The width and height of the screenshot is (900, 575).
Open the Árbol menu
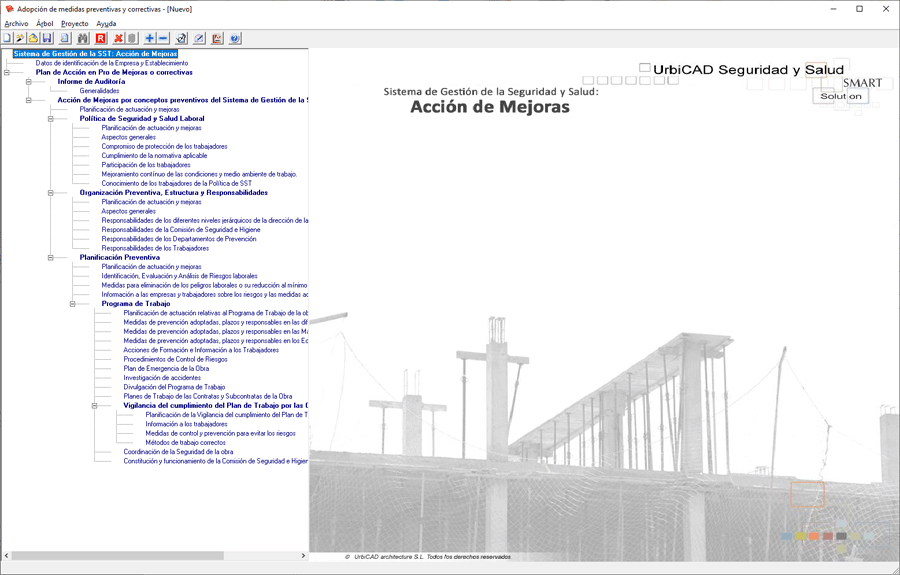pos(45,24)
